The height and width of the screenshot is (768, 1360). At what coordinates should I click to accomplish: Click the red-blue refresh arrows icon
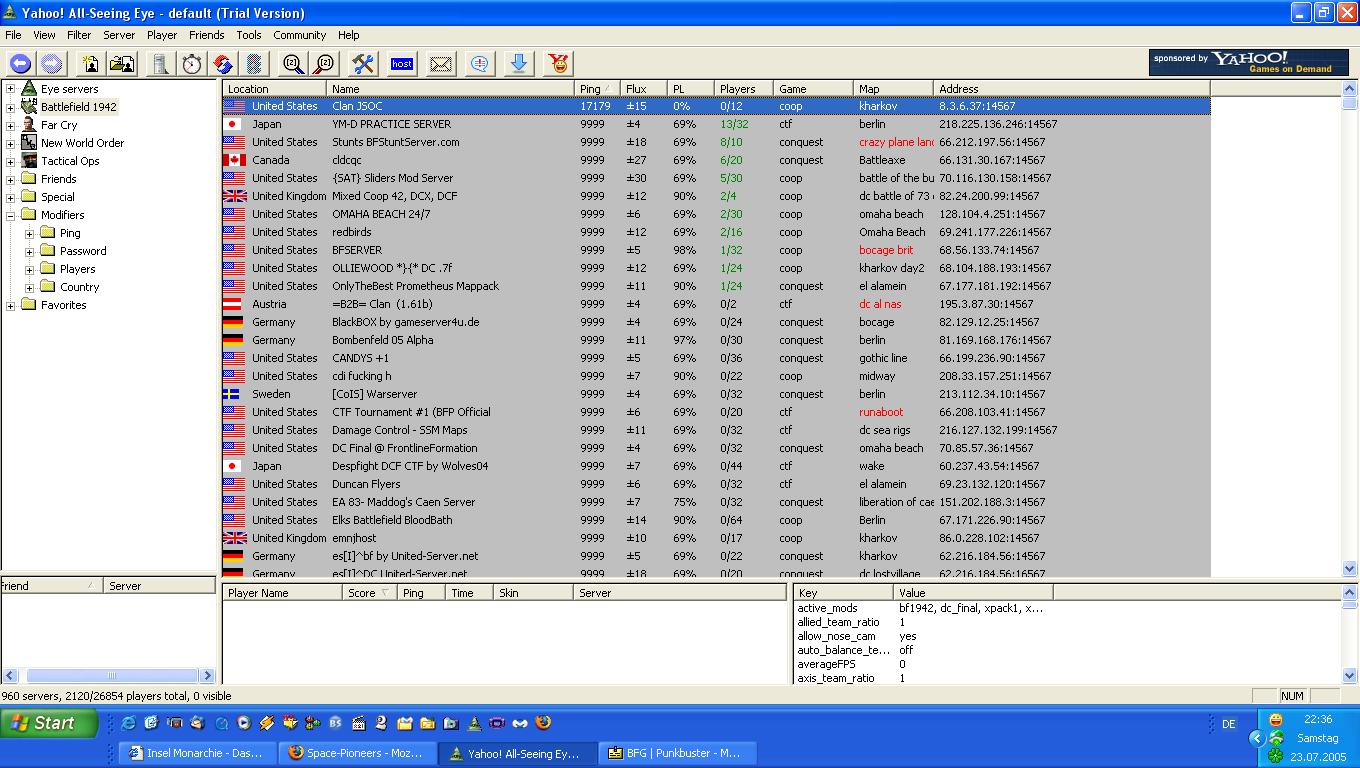223,64
